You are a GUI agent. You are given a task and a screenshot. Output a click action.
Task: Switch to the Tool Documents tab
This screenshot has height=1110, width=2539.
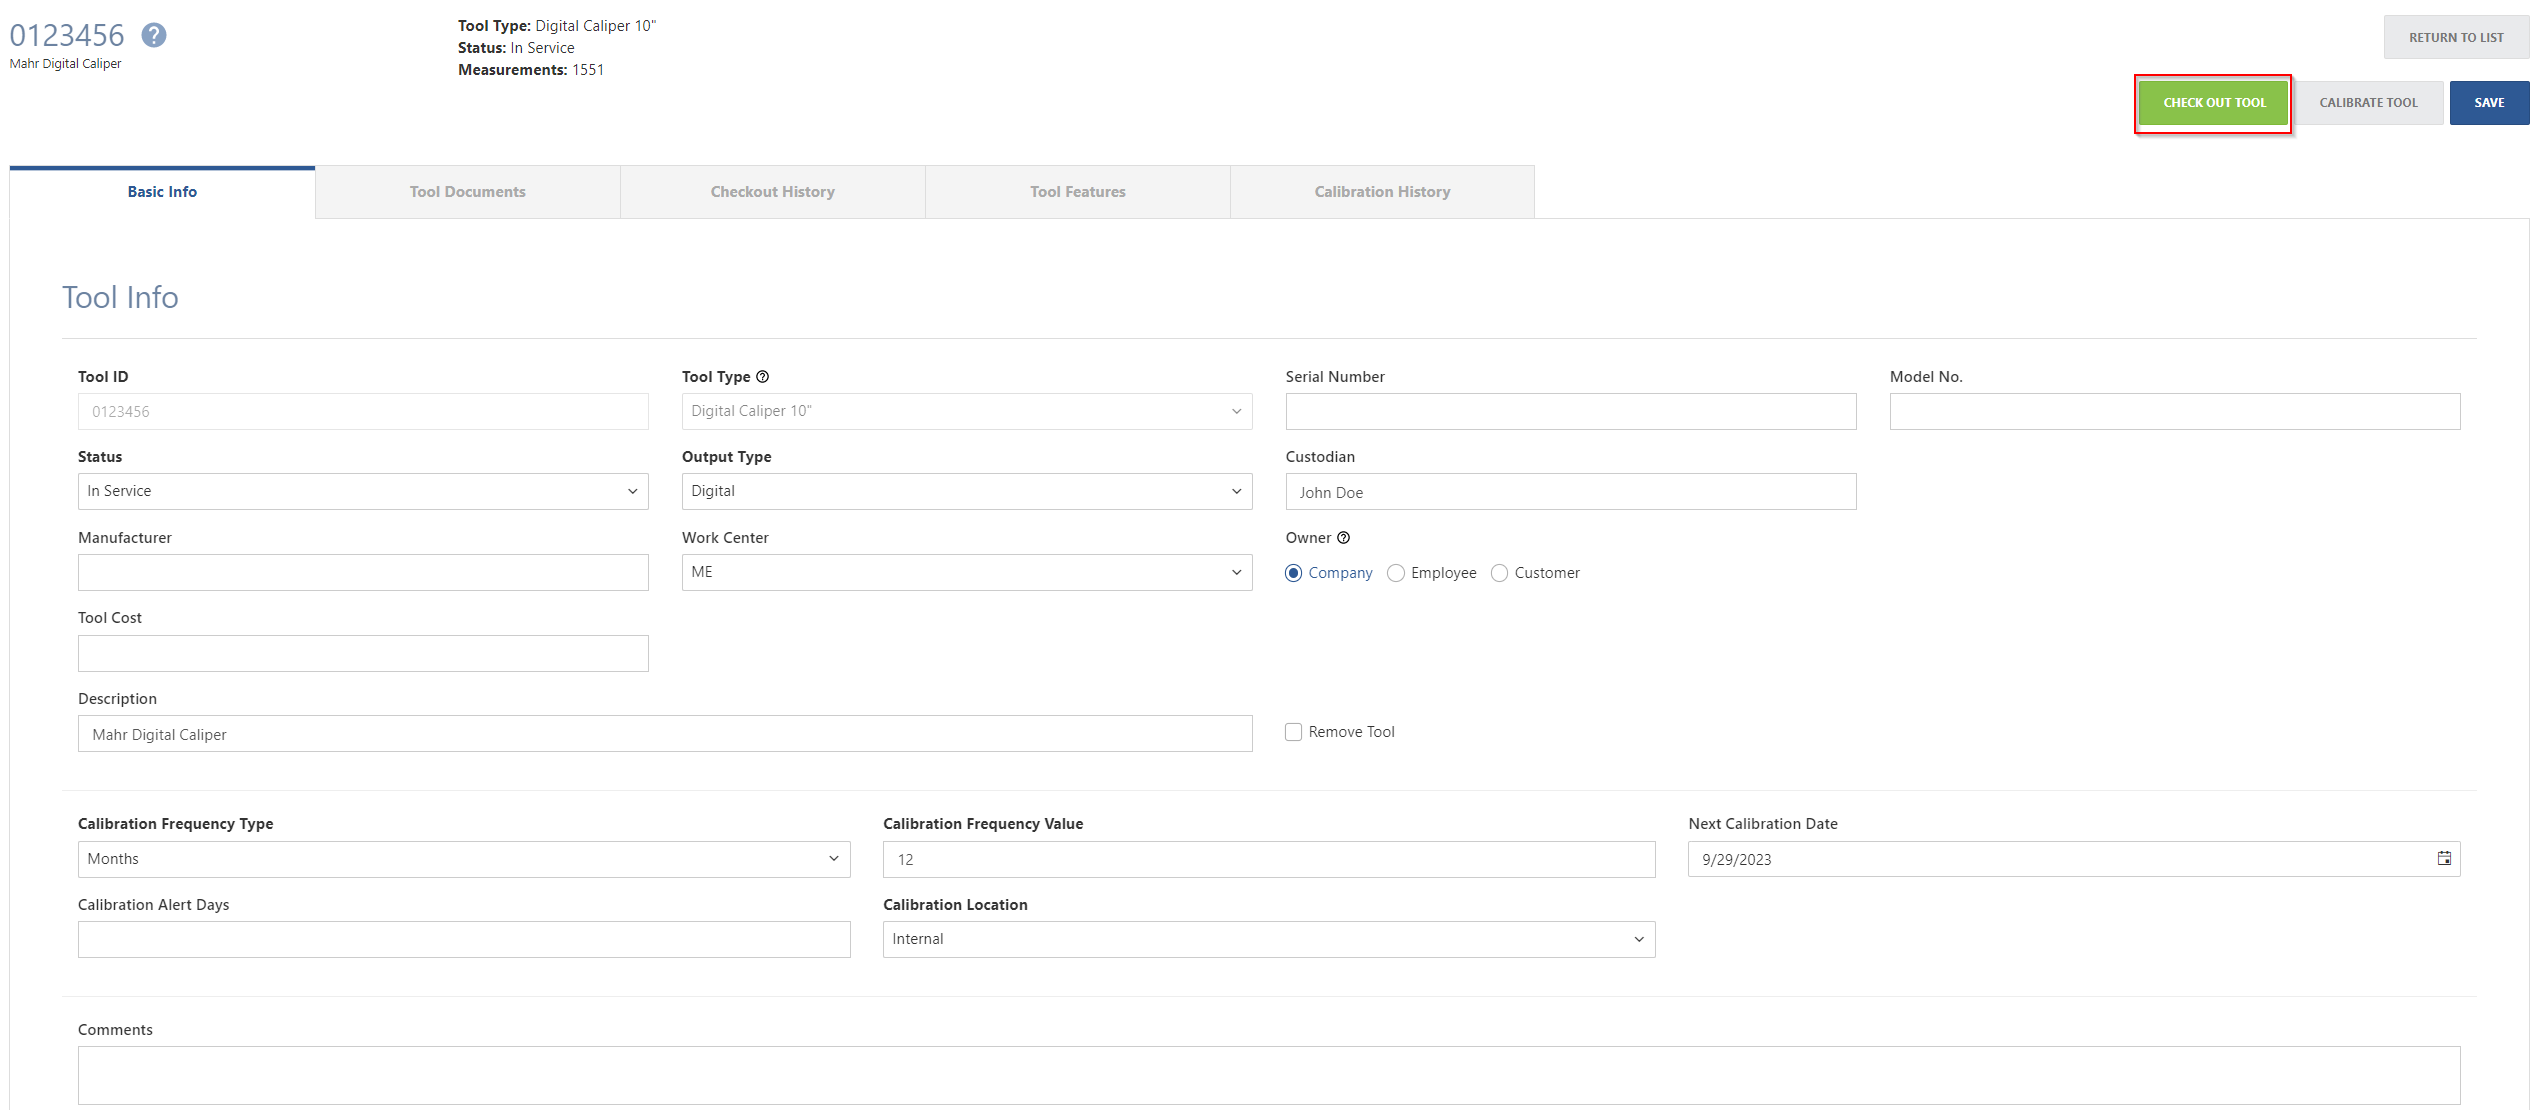467,192
